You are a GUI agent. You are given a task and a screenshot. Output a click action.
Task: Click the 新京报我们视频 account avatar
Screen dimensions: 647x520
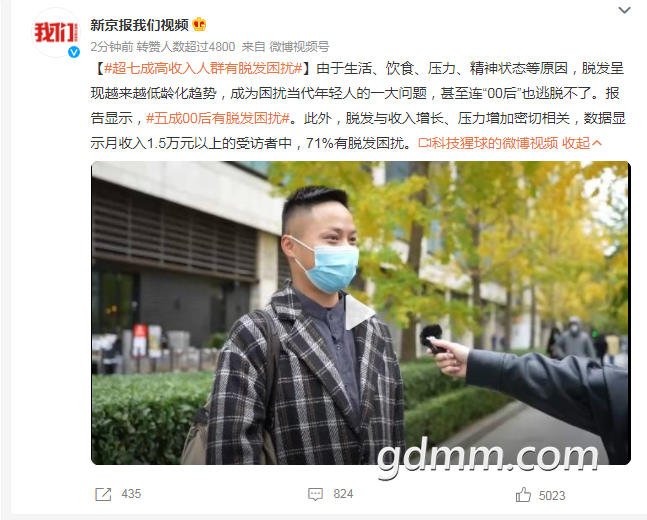(x=55, y=33)
